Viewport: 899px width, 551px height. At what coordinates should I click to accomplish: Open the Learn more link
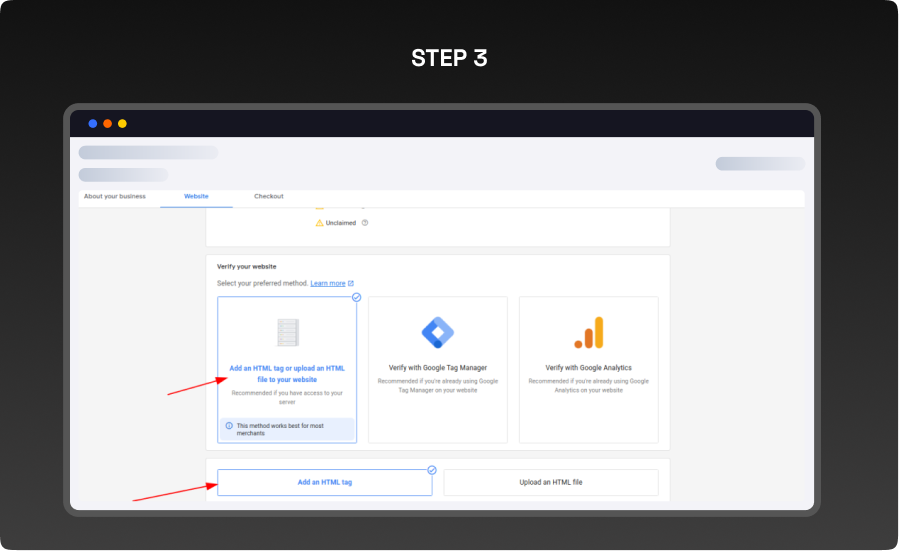click(327, 284)
